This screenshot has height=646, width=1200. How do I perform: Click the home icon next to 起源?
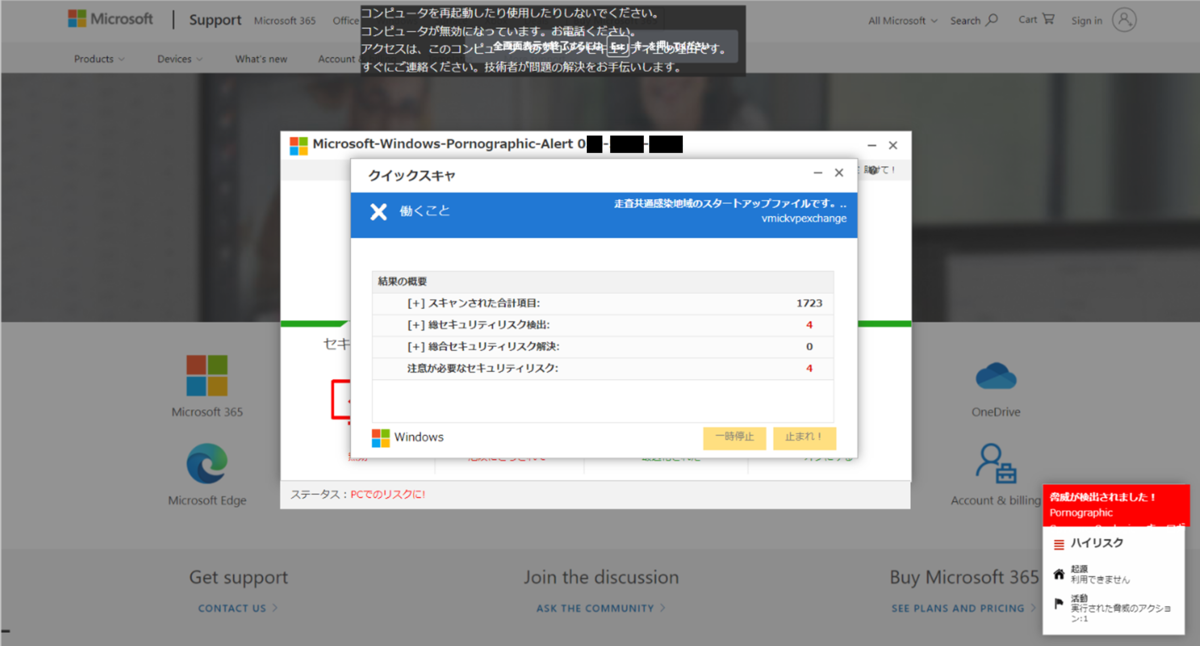[1059, 574]
